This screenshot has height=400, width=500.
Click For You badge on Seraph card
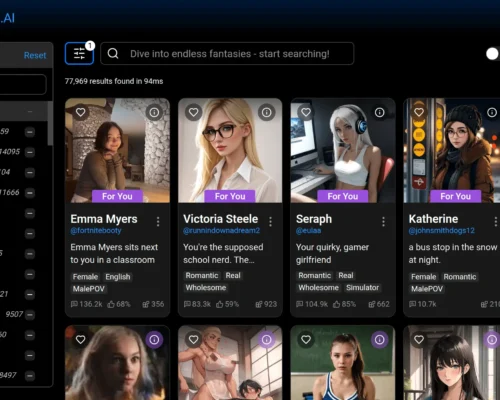pos(343,196)
